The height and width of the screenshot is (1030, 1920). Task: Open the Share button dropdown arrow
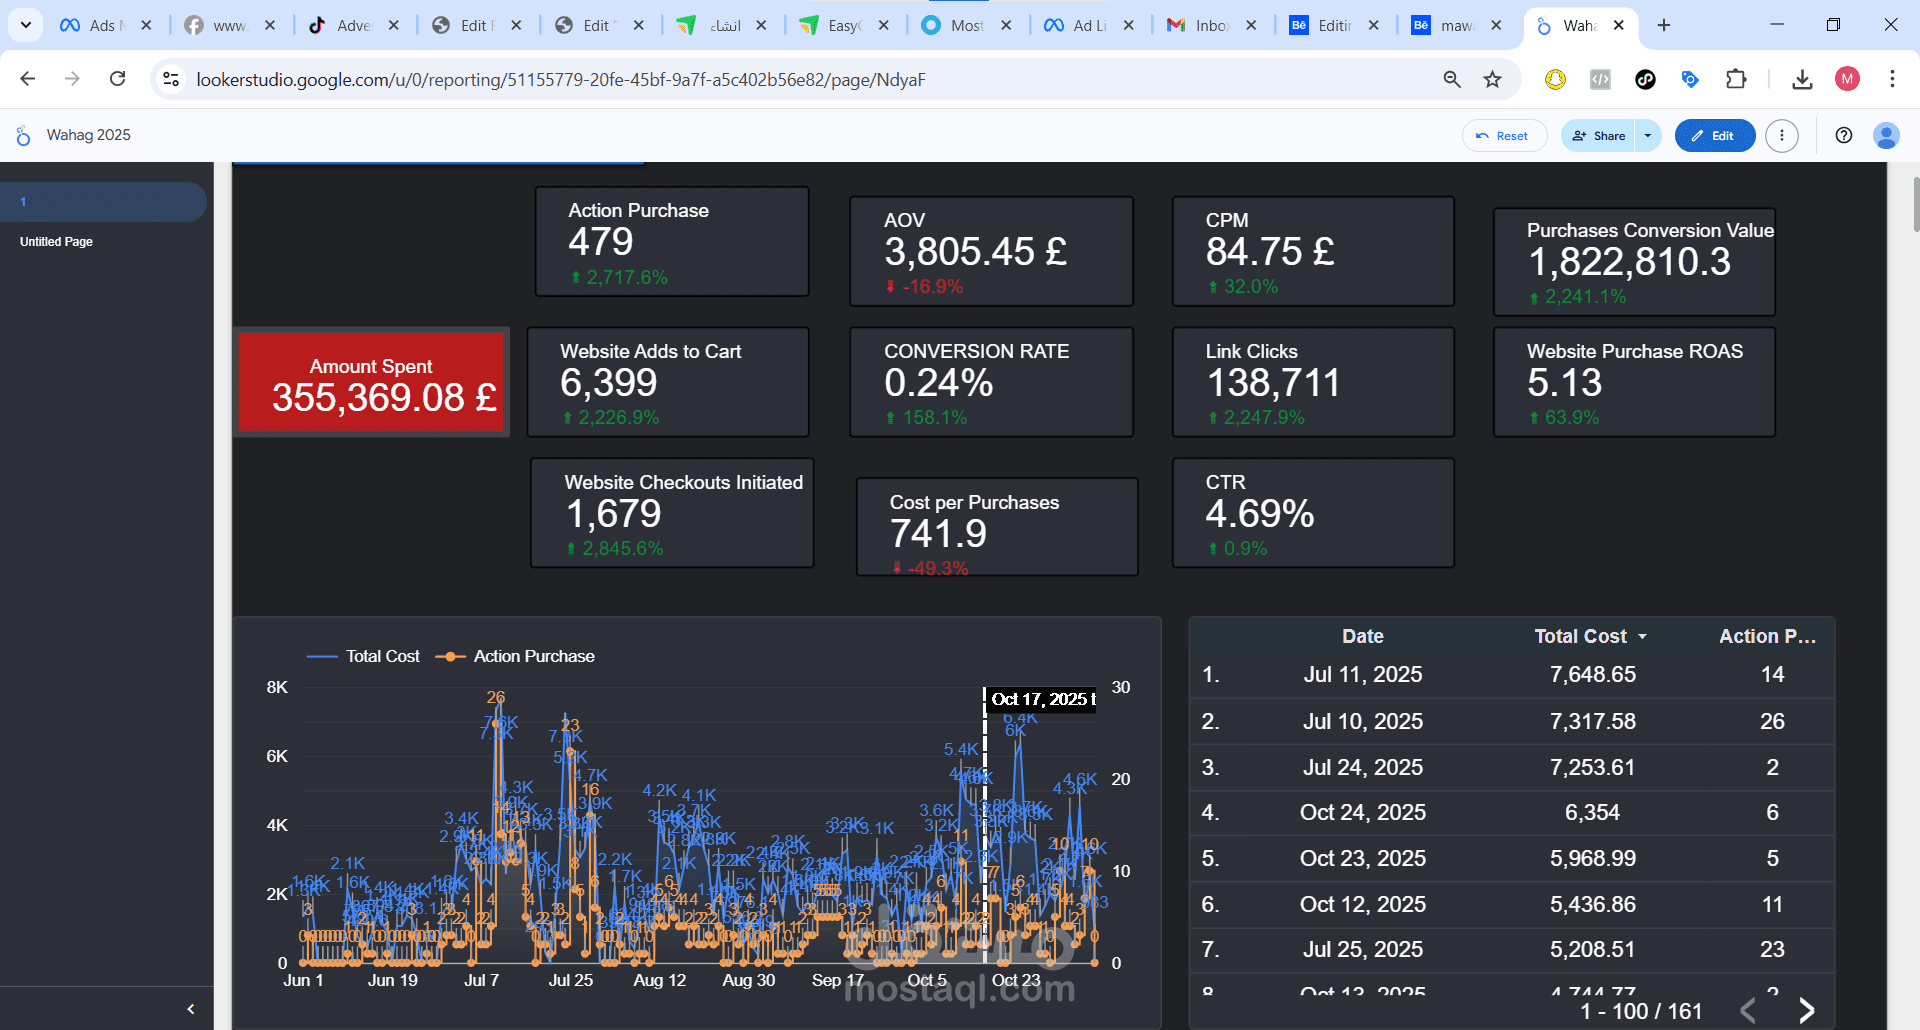[x=1647, y=135]
